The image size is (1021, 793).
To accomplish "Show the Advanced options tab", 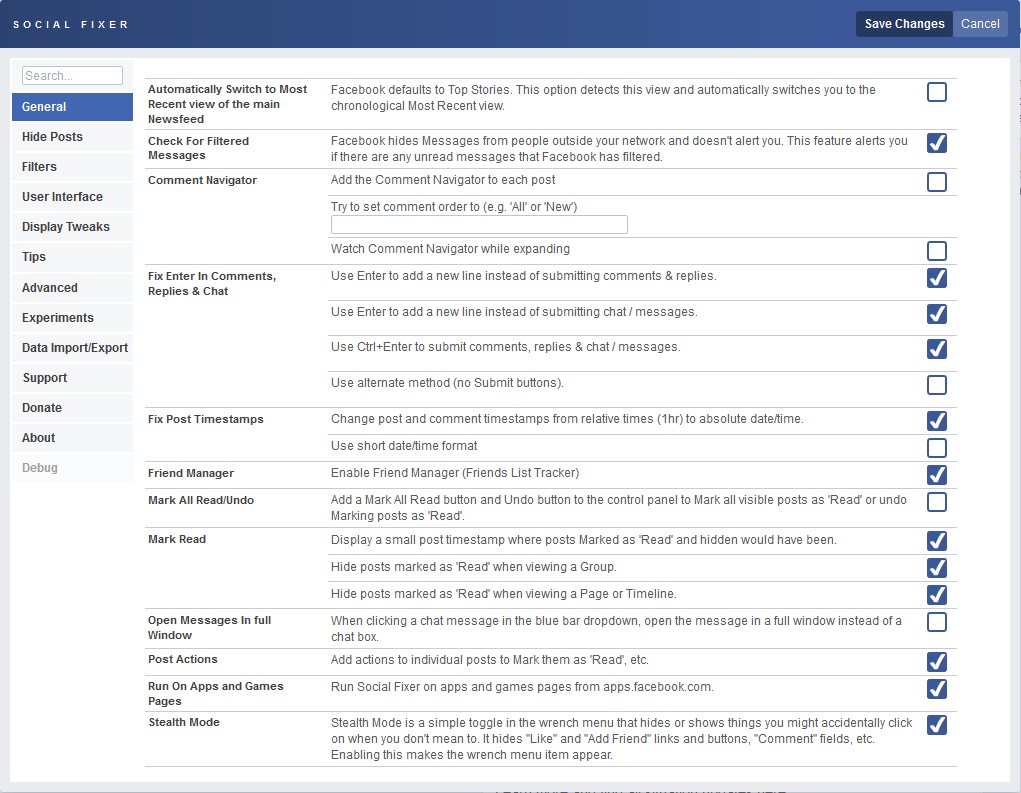I will [72, 288].
